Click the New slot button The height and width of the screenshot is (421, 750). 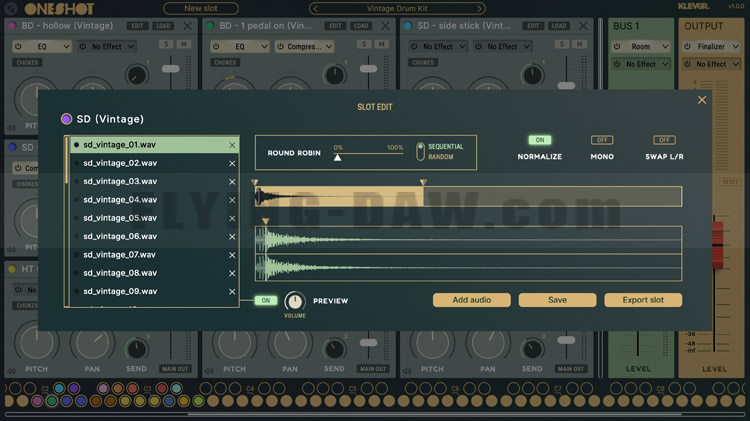(200, 8)
